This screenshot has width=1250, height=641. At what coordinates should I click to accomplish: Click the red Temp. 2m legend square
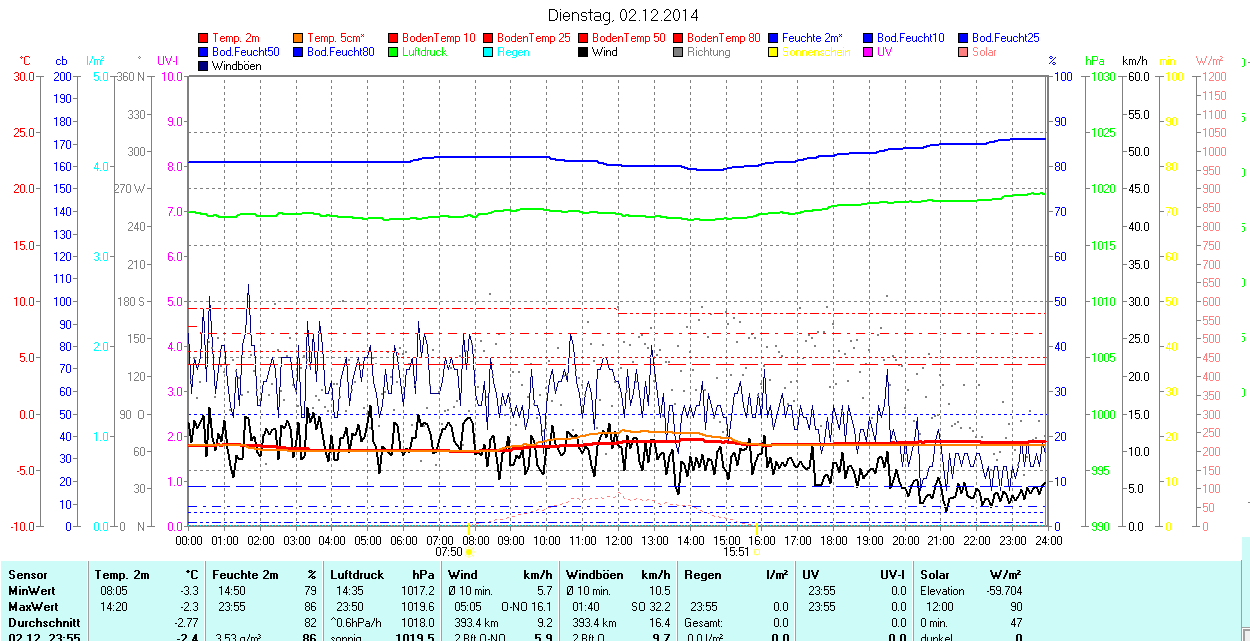coord(204,38)
